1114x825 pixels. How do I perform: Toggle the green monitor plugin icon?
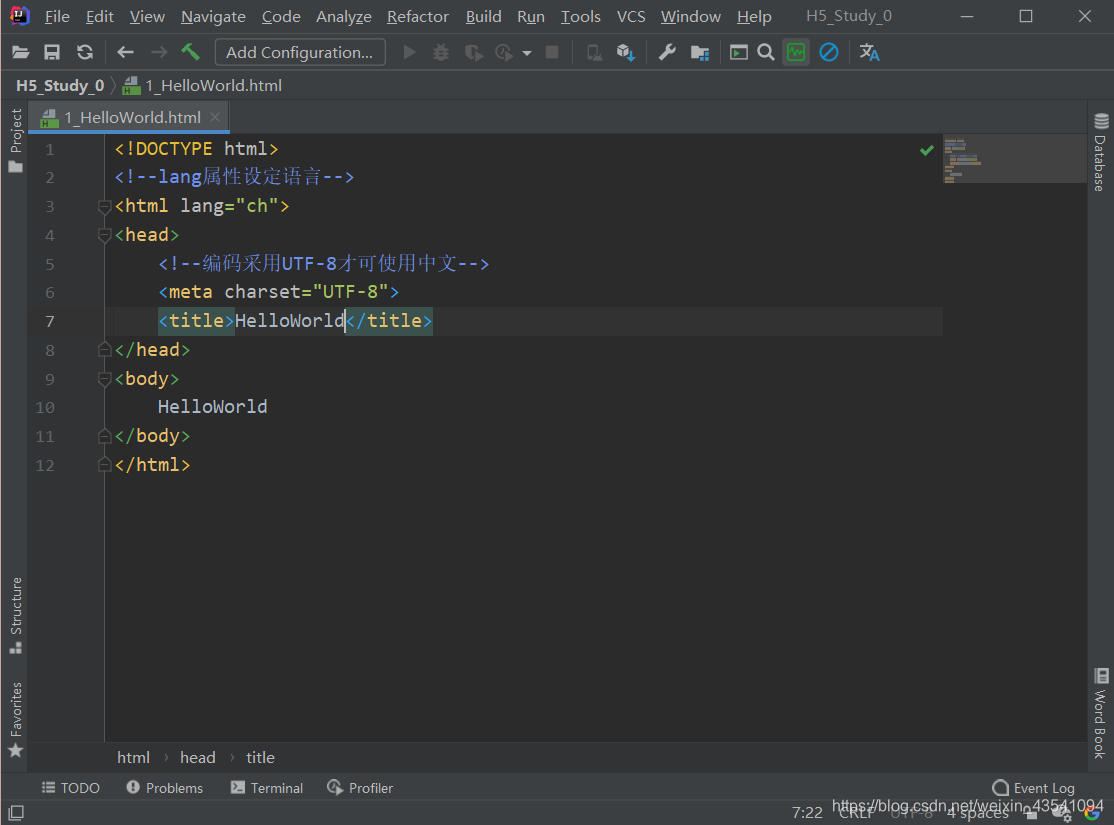point(796,52)
